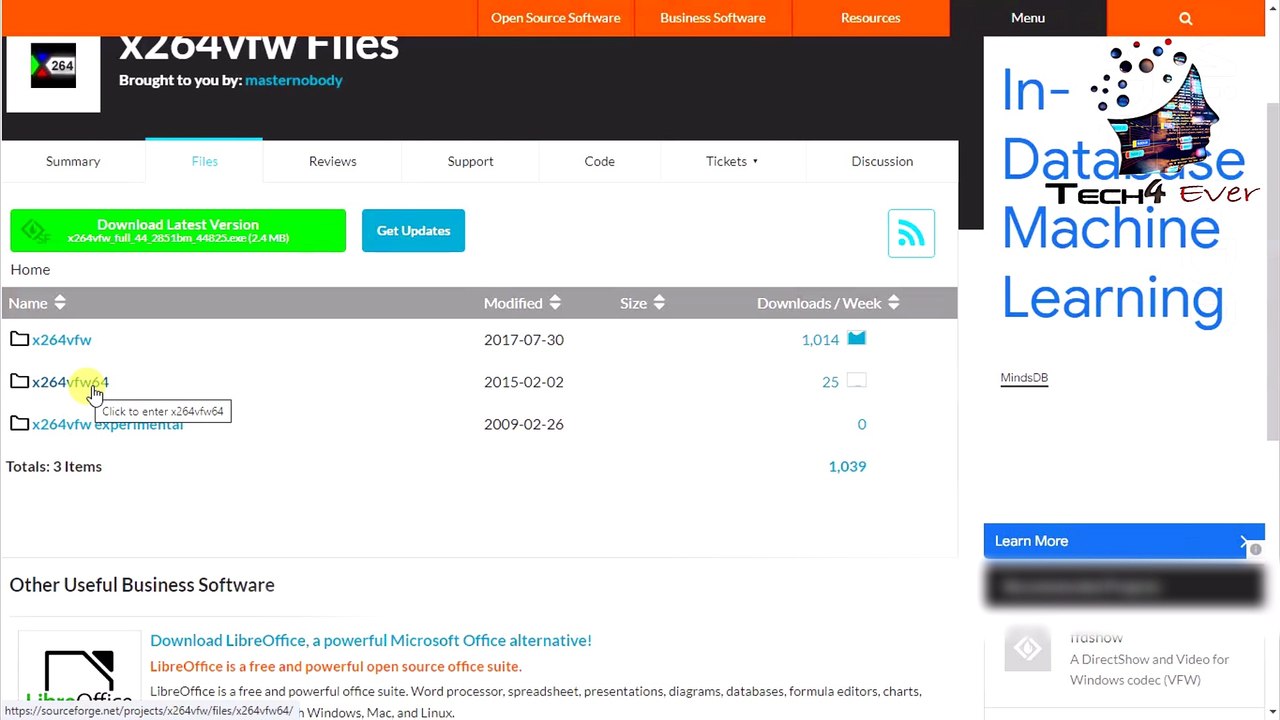Click the ffdshow project icon
Viewport: 1280px width, 720px height.
tap(1028, 650)
